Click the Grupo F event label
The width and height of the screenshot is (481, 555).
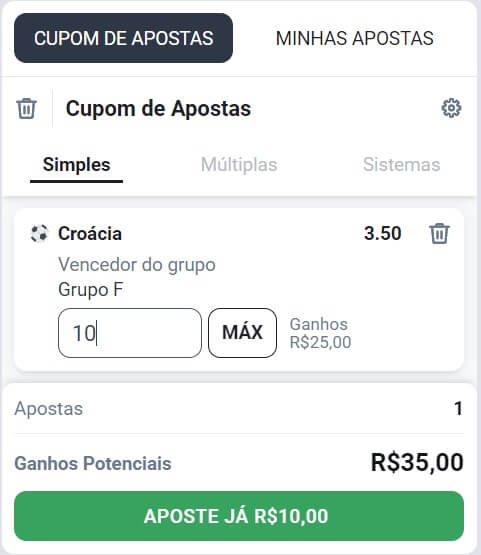coord(91,290)
